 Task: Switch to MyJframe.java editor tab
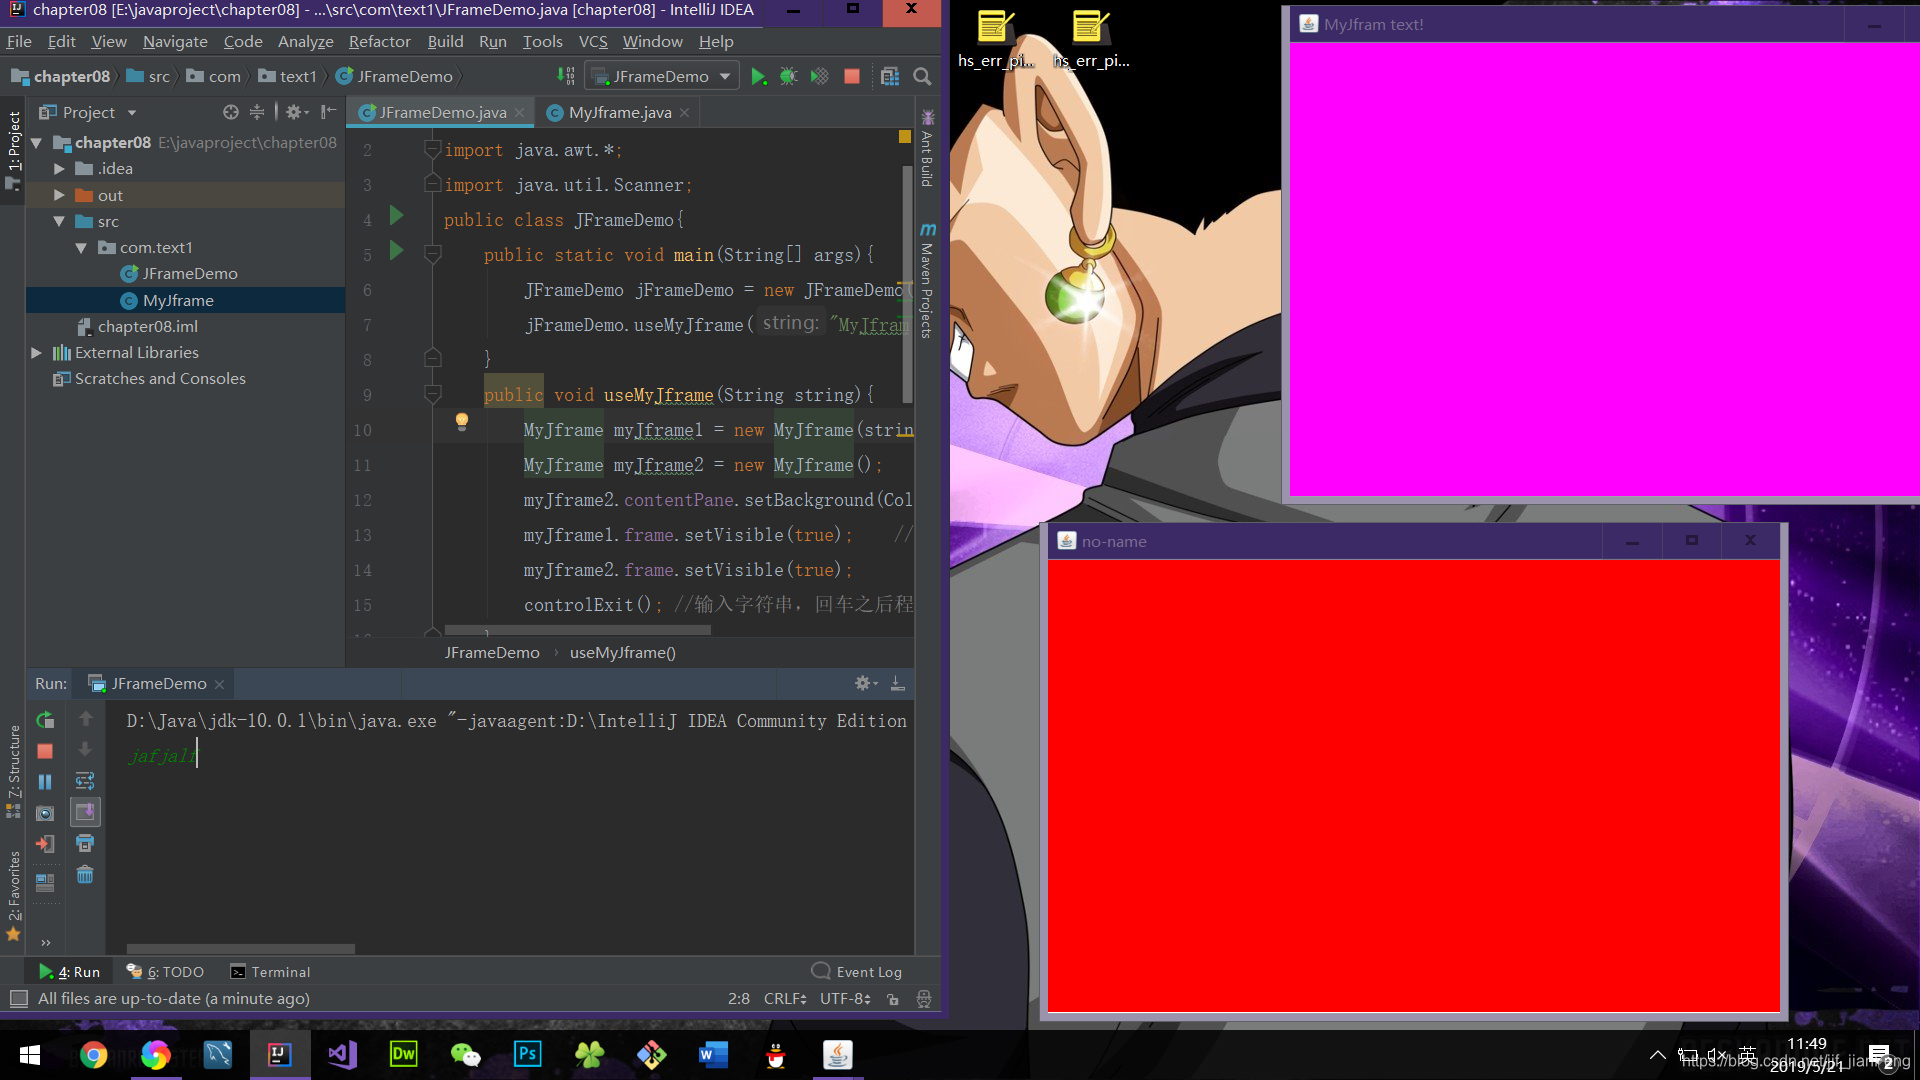pos(619,113)
